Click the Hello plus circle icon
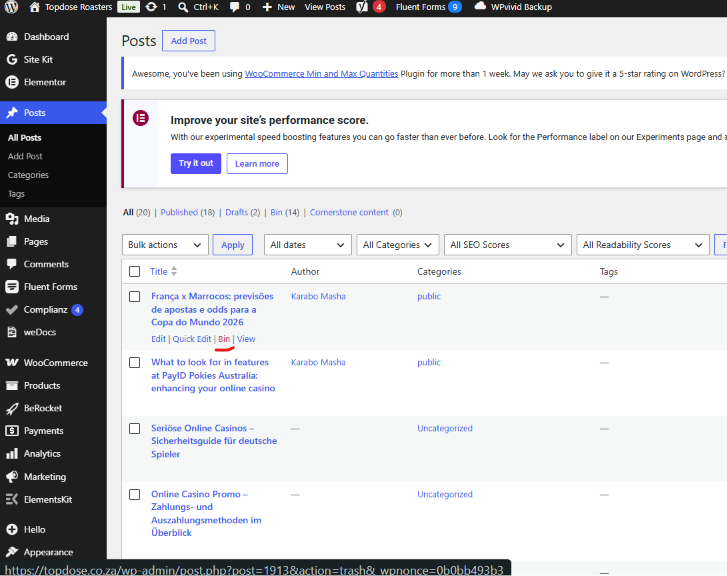The image size is (727, 576). 12,529
